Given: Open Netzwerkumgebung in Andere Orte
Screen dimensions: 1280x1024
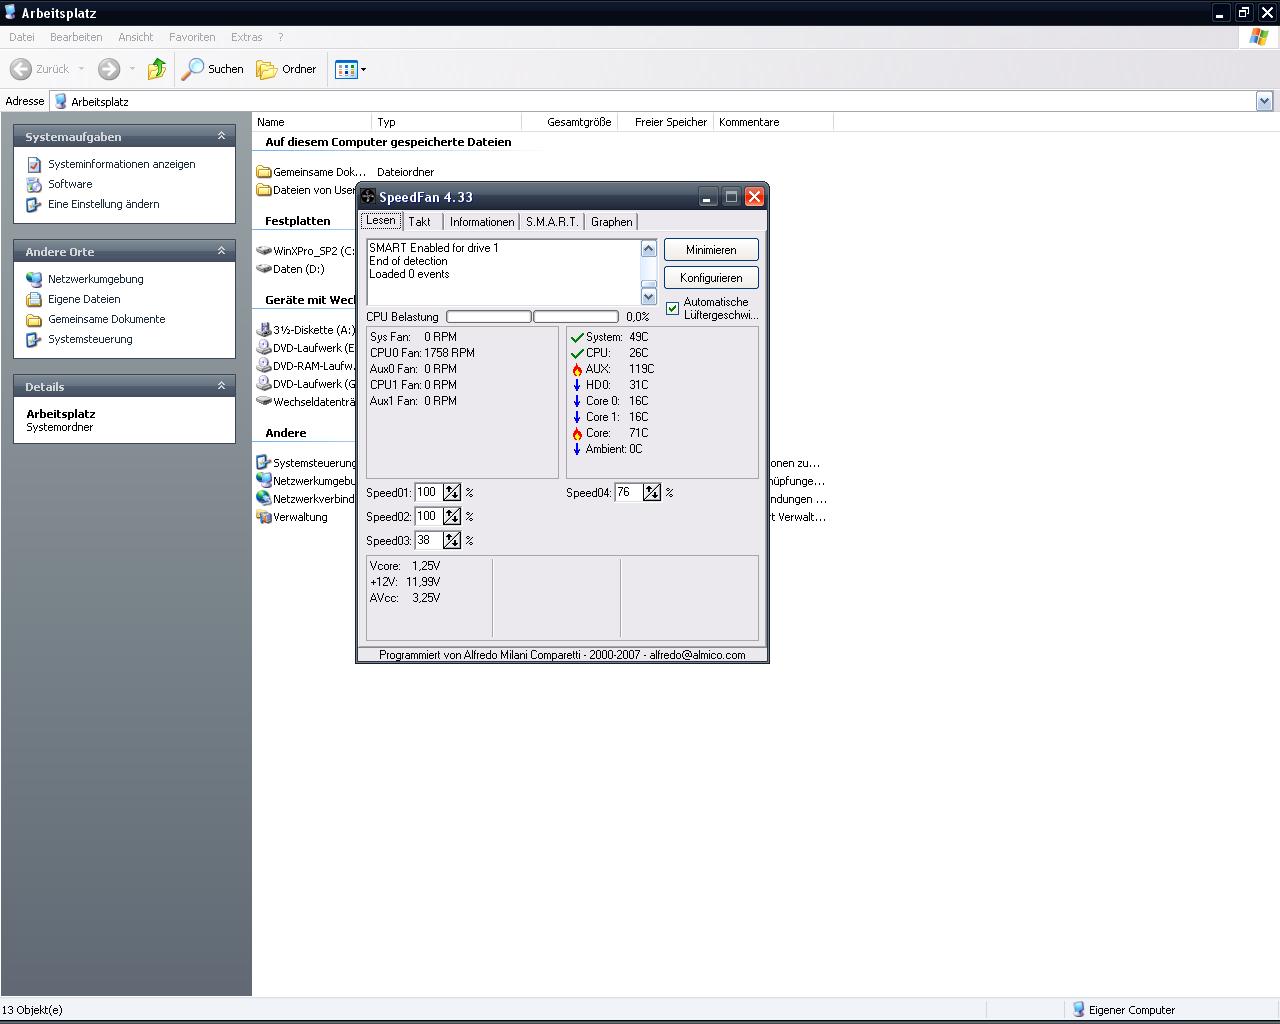Looking at the screenshot, I should click(x=95, y=279).
